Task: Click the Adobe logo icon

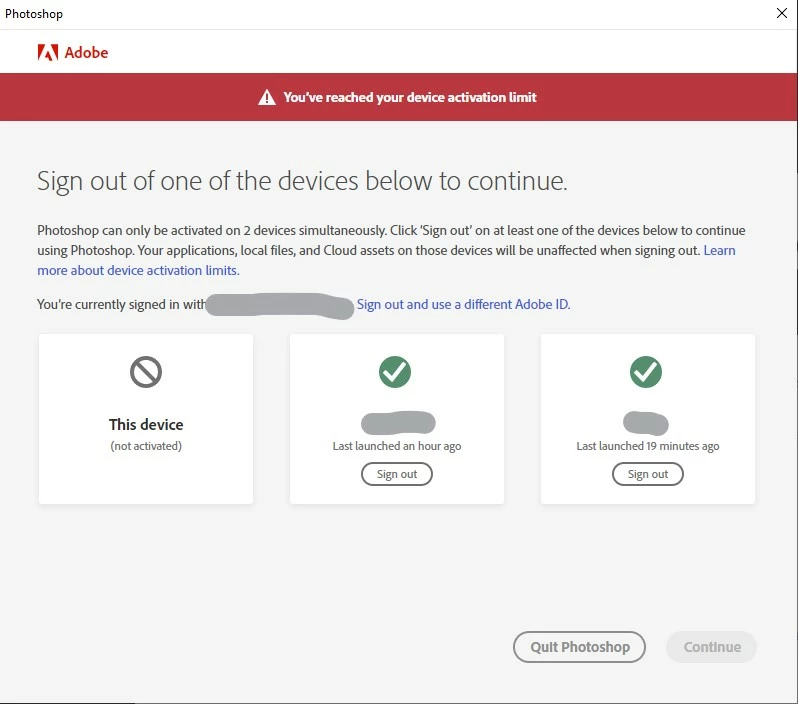Action: tap(48, 52)
